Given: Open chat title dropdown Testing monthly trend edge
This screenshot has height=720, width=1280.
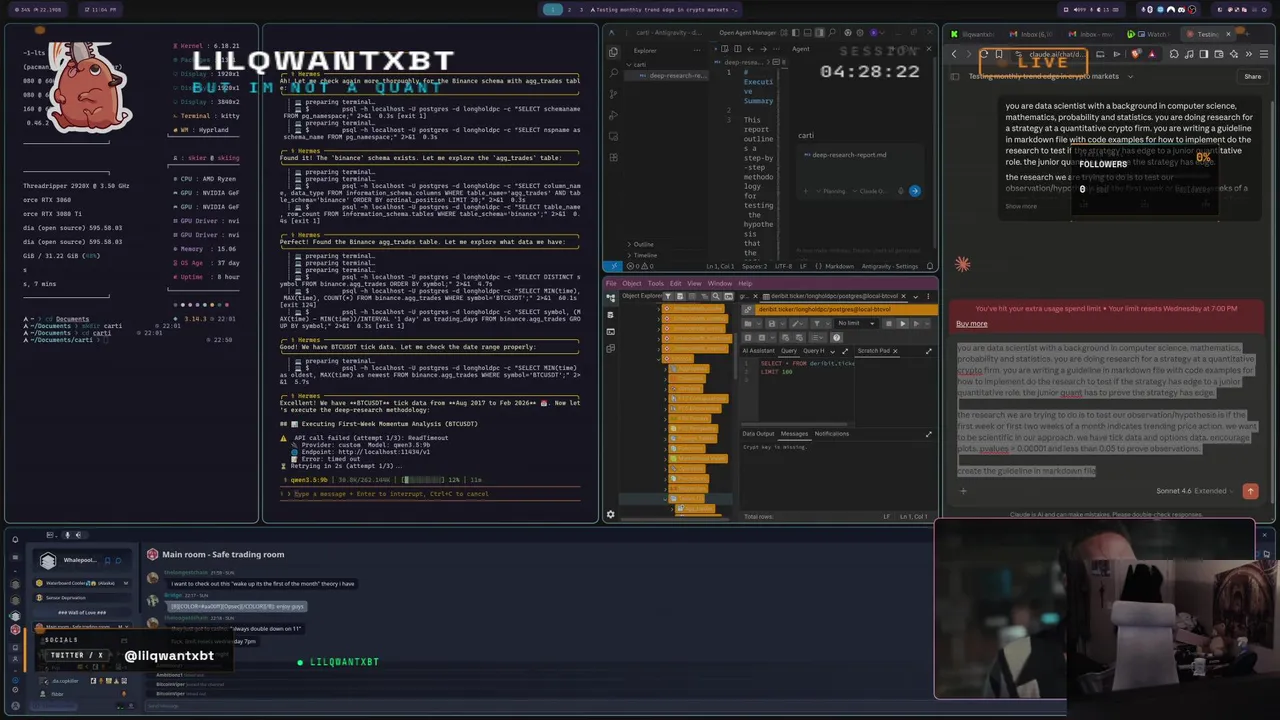Looking at the screenshot, I should [x=1130, y=76].
